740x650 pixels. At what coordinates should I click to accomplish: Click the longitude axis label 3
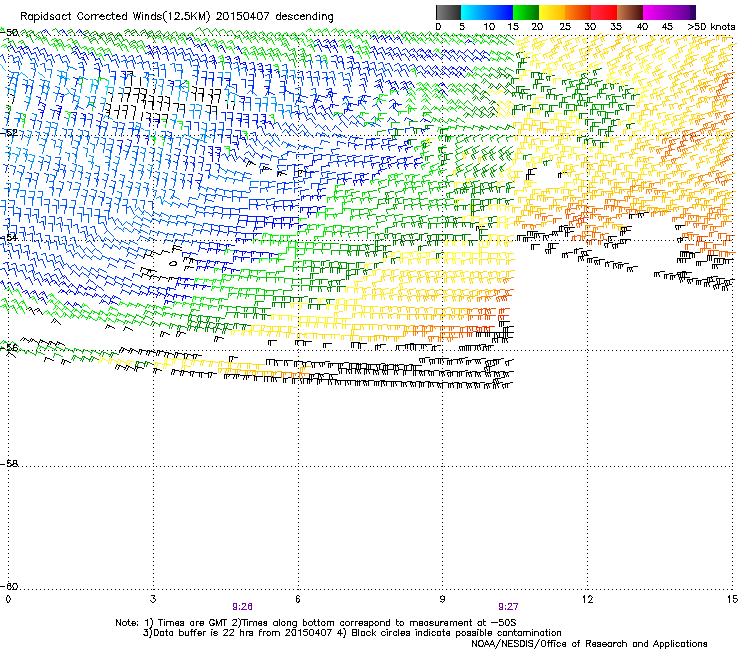tap(153, 599)
